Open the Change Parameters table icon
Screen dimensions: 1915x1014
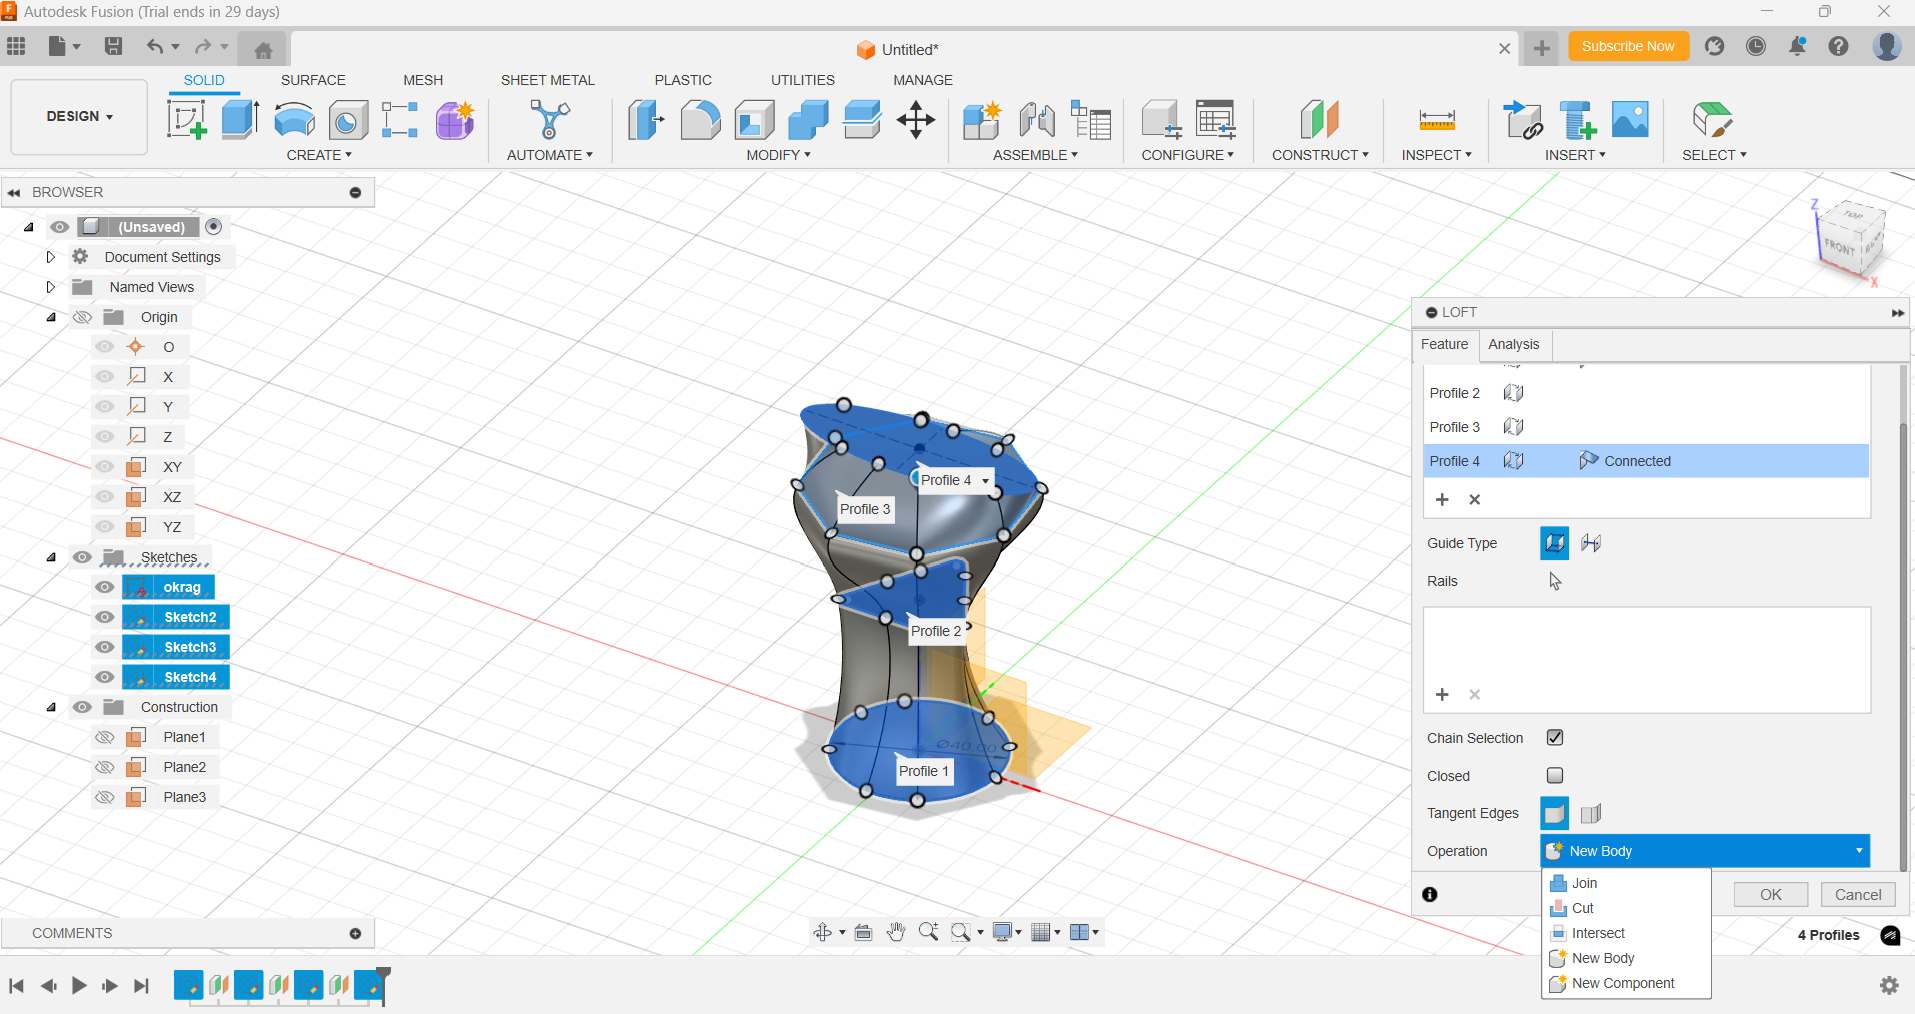1215,120
